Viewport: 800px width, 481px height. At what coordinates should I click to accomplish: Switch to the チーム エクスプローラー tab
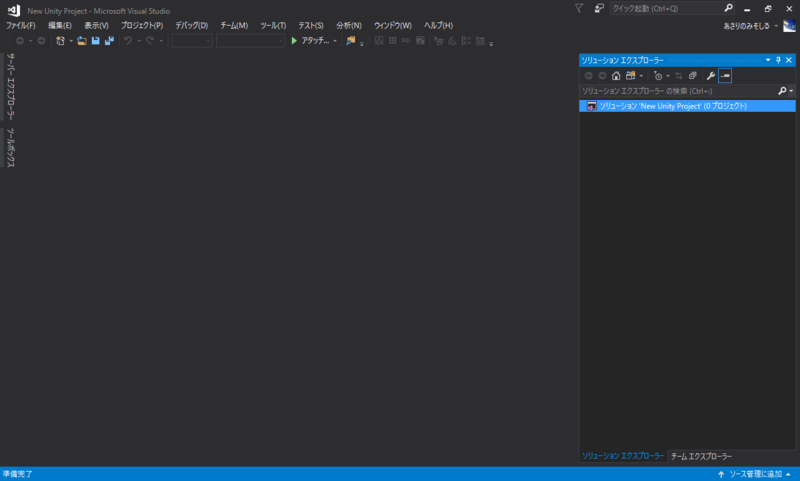point(701,457)
